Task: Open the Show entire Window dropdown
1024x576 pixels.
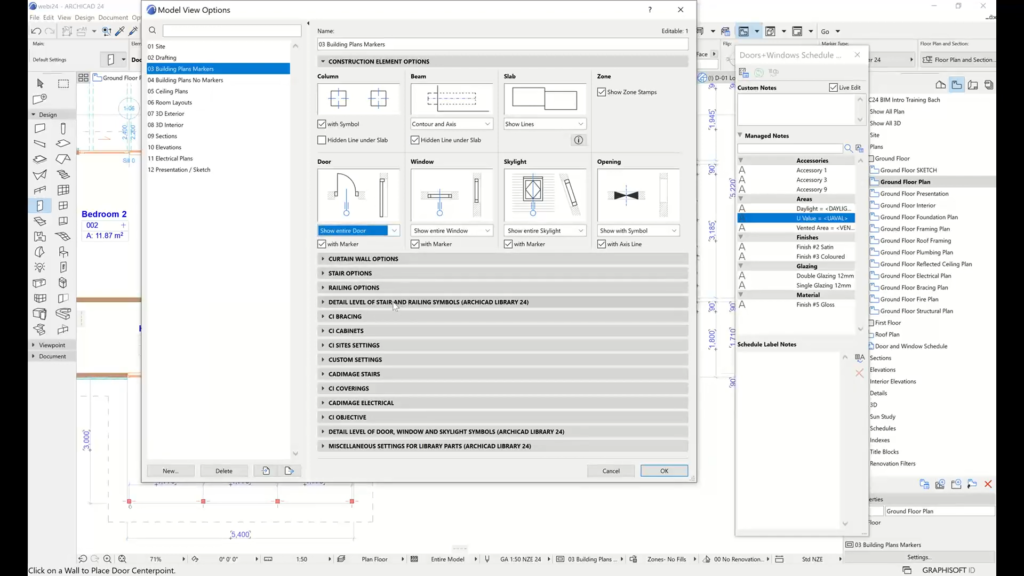Action: tap(451, 231)
